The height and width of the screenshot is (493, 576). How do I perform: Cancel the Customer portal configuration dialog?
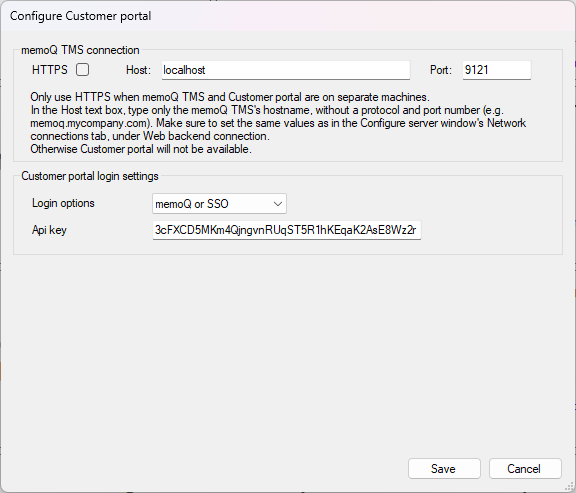525,469
